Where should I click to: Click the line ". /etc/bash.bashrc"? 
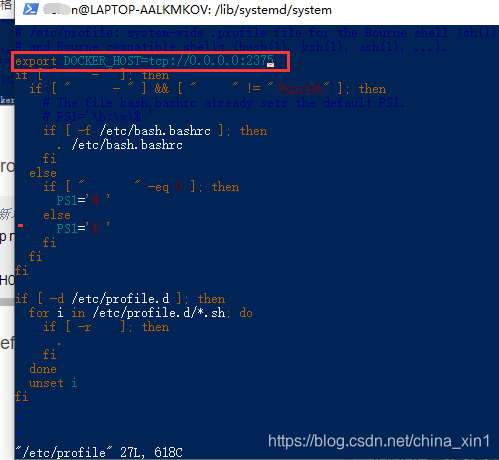[x=120, y=145]
